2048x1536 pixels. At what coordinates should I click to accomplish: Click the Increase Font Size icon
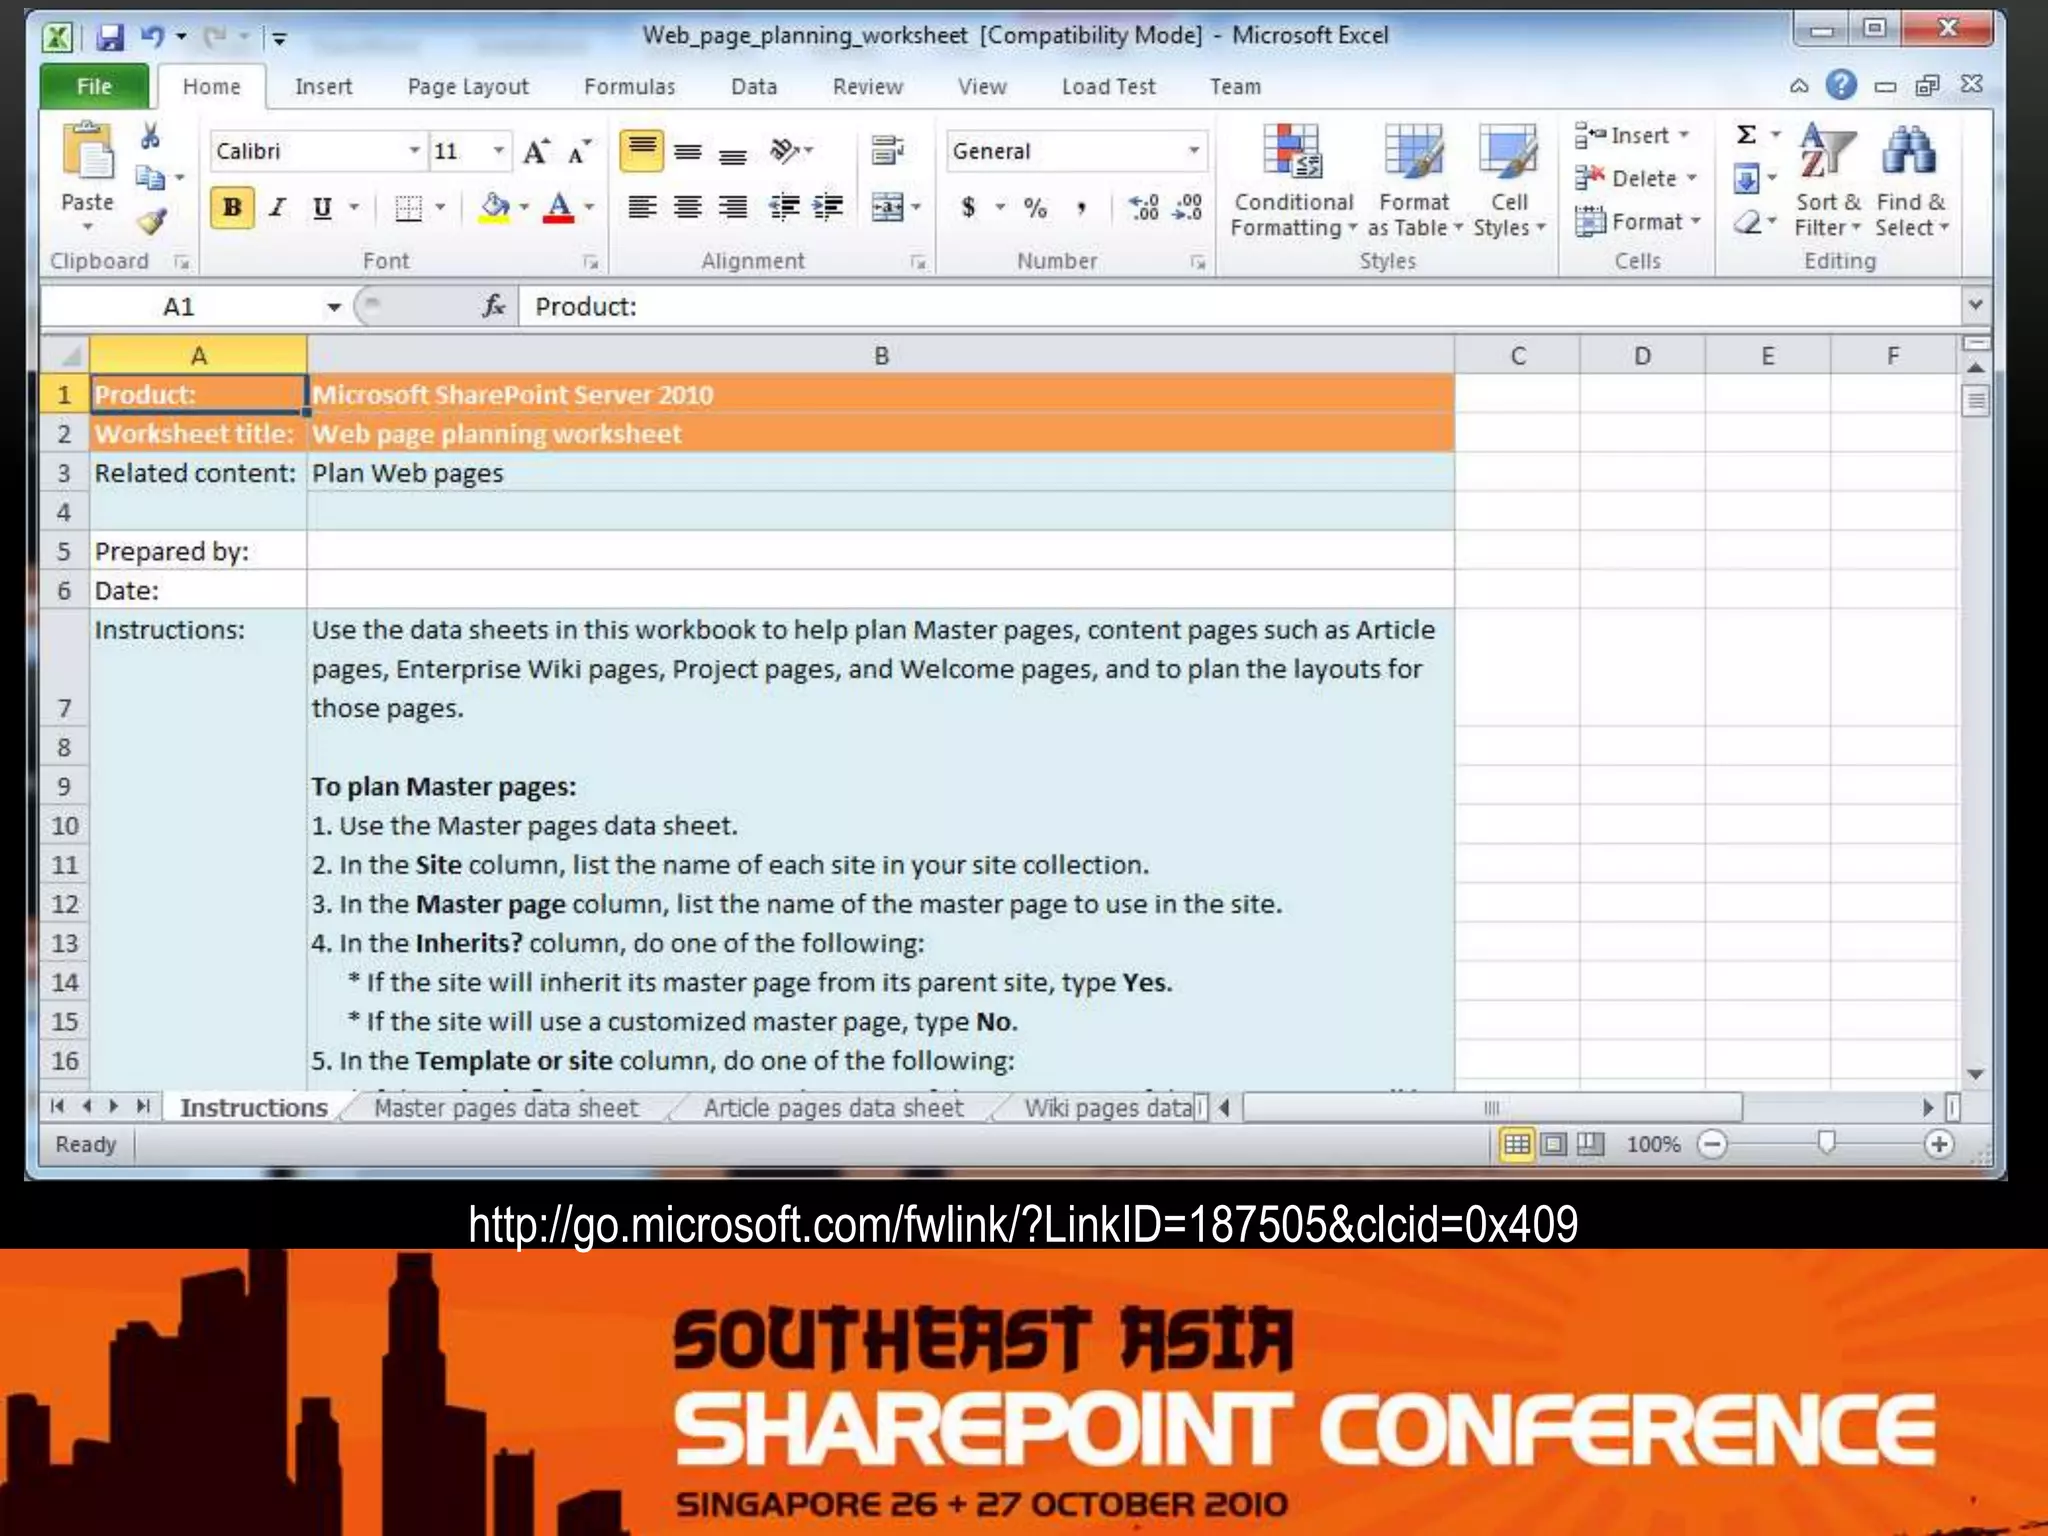pyautogui.click(x=536, y=152)
